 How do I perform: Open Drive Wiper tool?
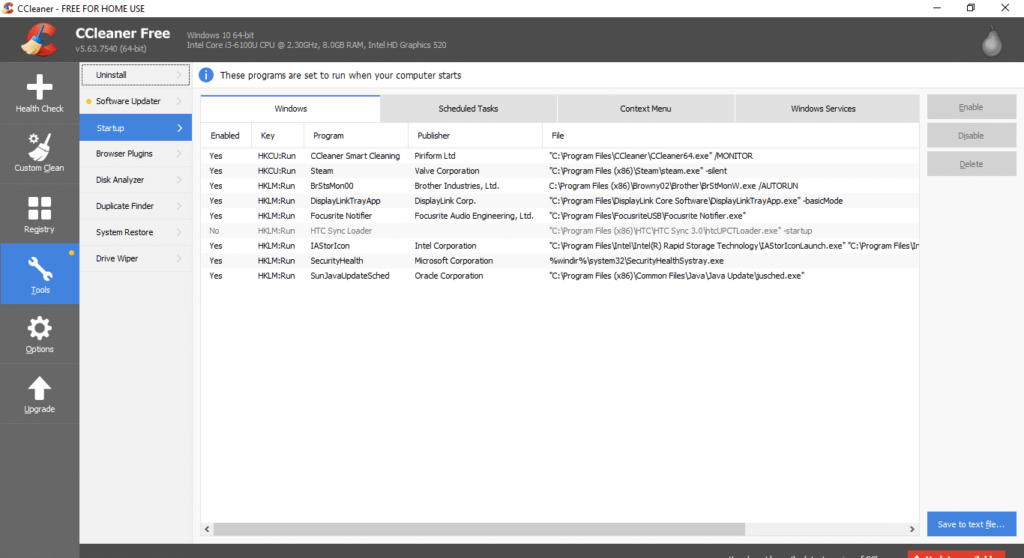point(136,258)
